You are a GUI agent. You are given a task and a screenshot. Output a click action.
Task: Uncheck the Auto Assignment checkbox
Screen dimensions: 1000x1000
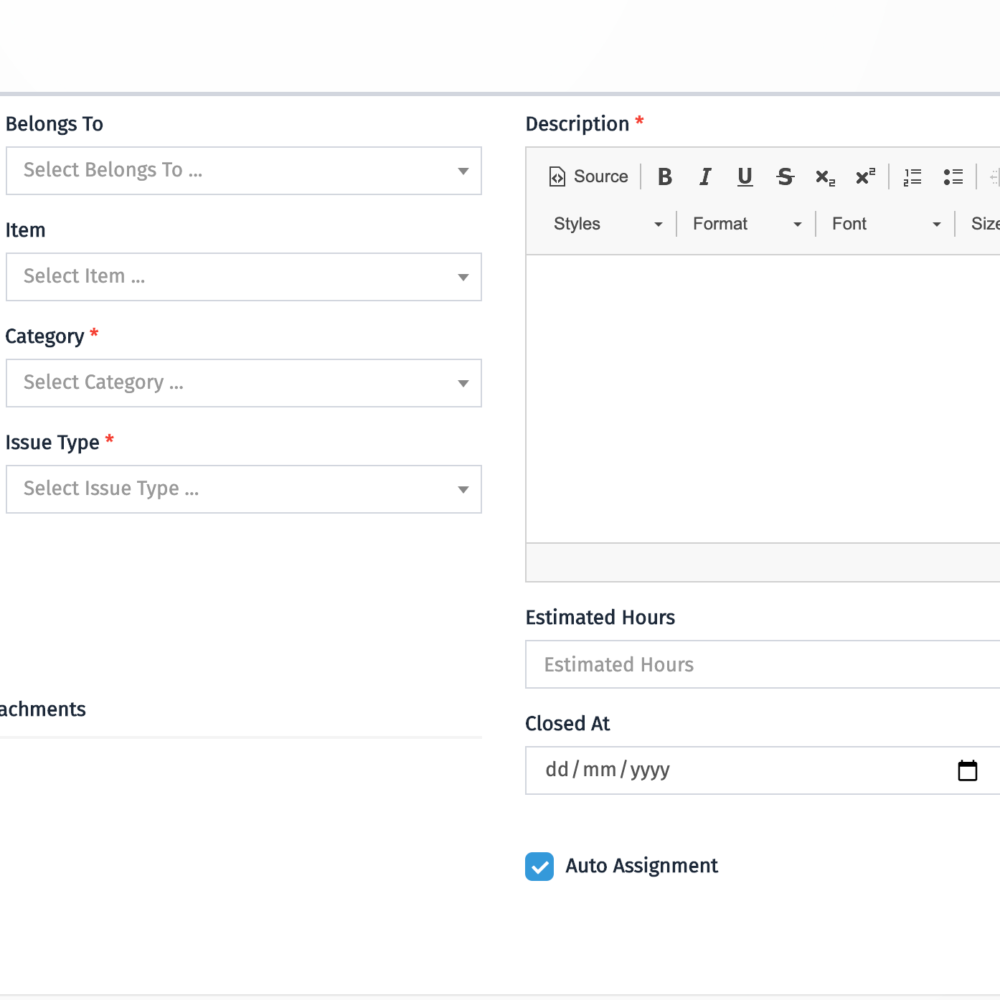click(x=539, y=866)
